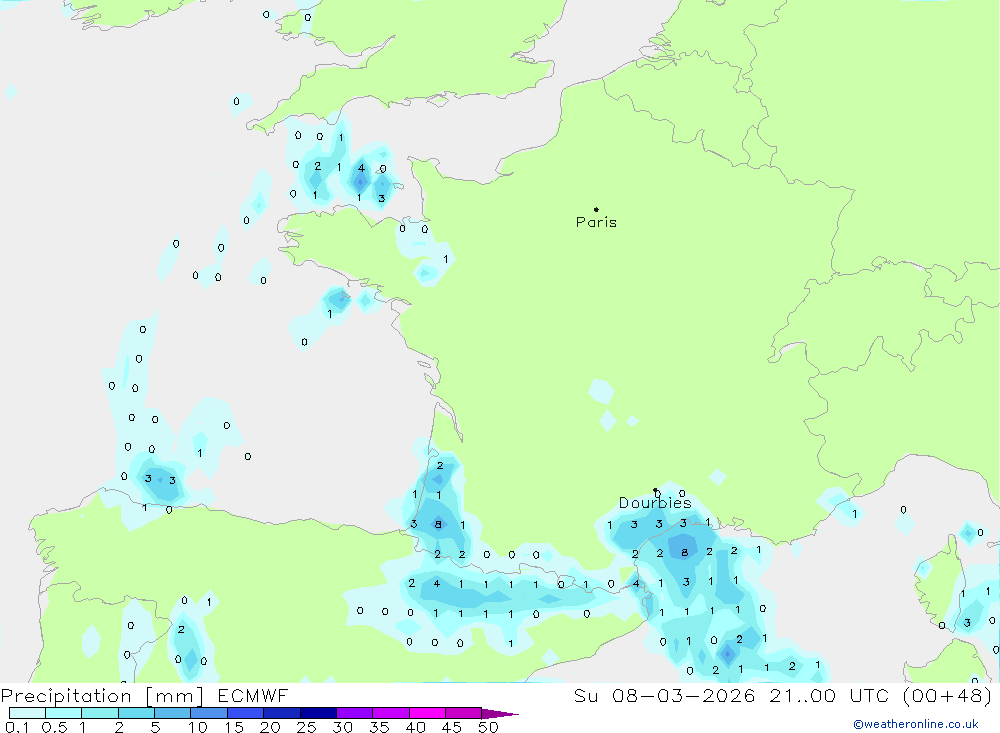Click the Paris city label
Image resolution: width=1000 pixels, height=733 pixels.
coord(596,222)
